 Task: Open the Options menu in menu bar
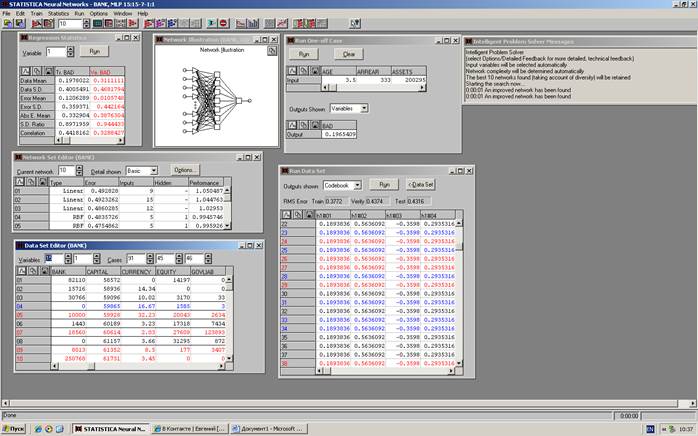(99, 13)
